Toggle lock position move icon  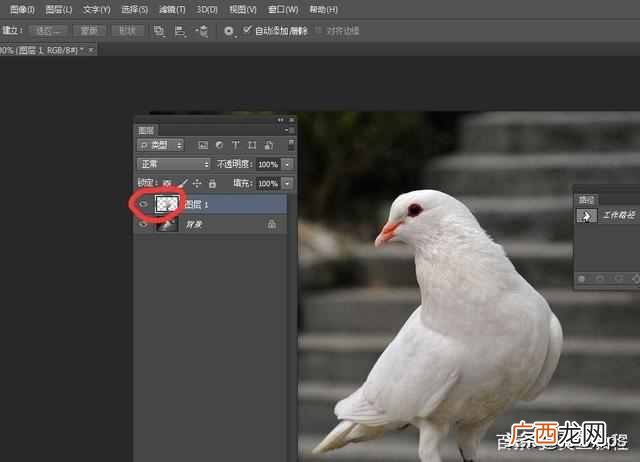coord(197,183)
